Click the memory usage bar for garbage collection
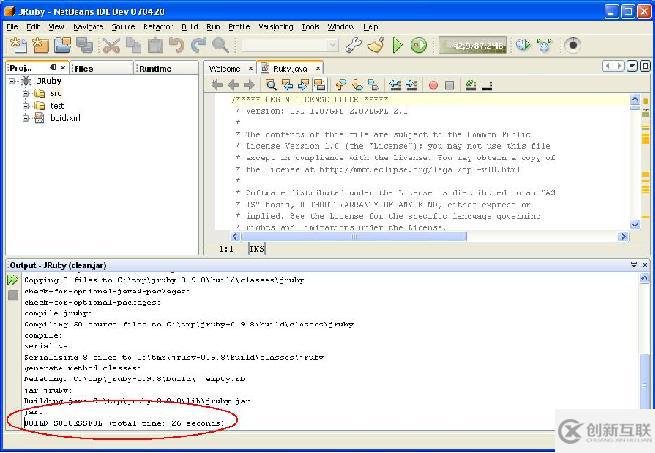This screenshot has height=453, width=655. point(473,45)
